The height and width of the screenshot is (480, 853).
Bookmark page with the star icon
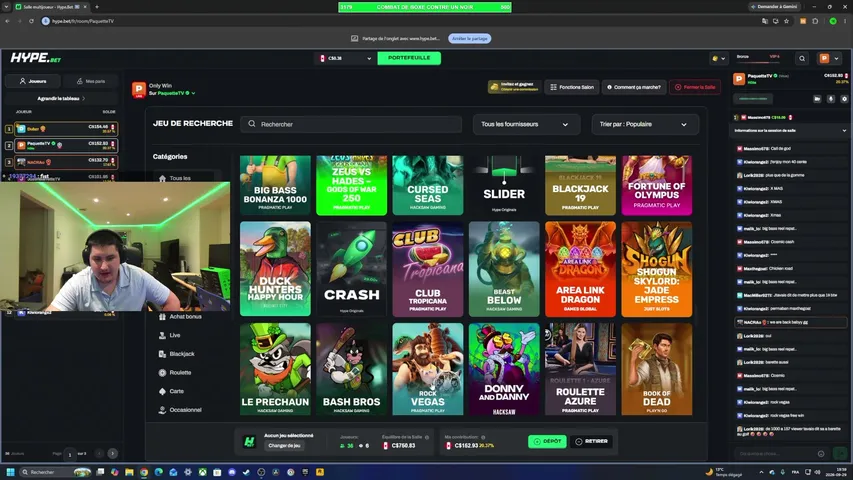point(786,21)
